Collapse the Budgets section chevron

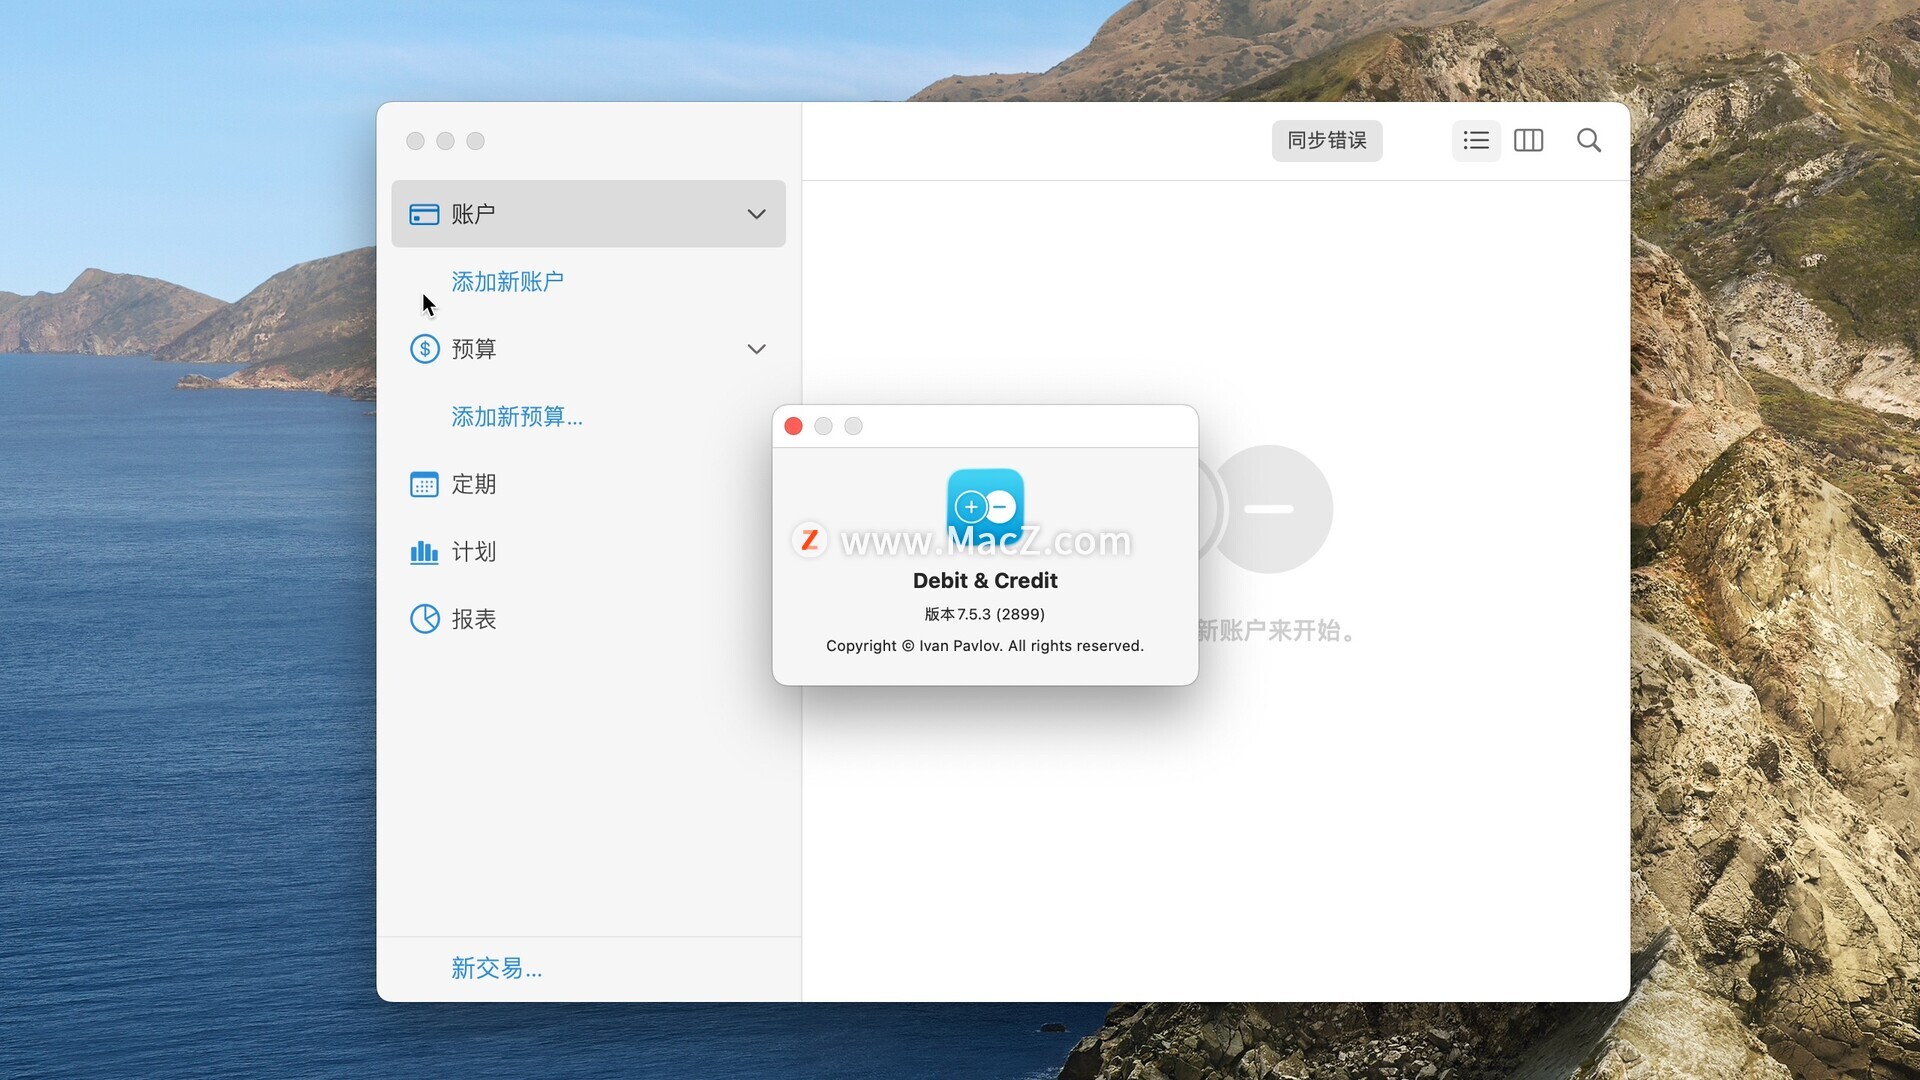point(756,349)
